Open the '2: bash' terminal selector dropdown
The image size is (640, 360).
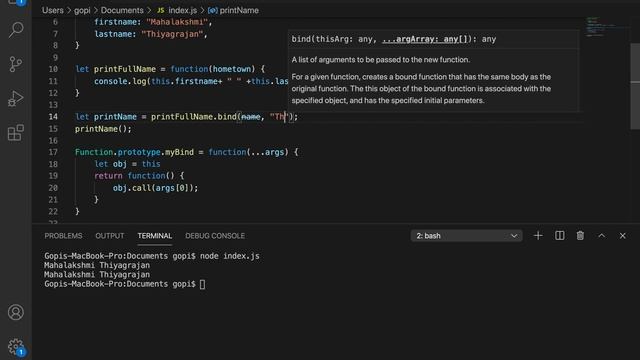pos(467,236)
